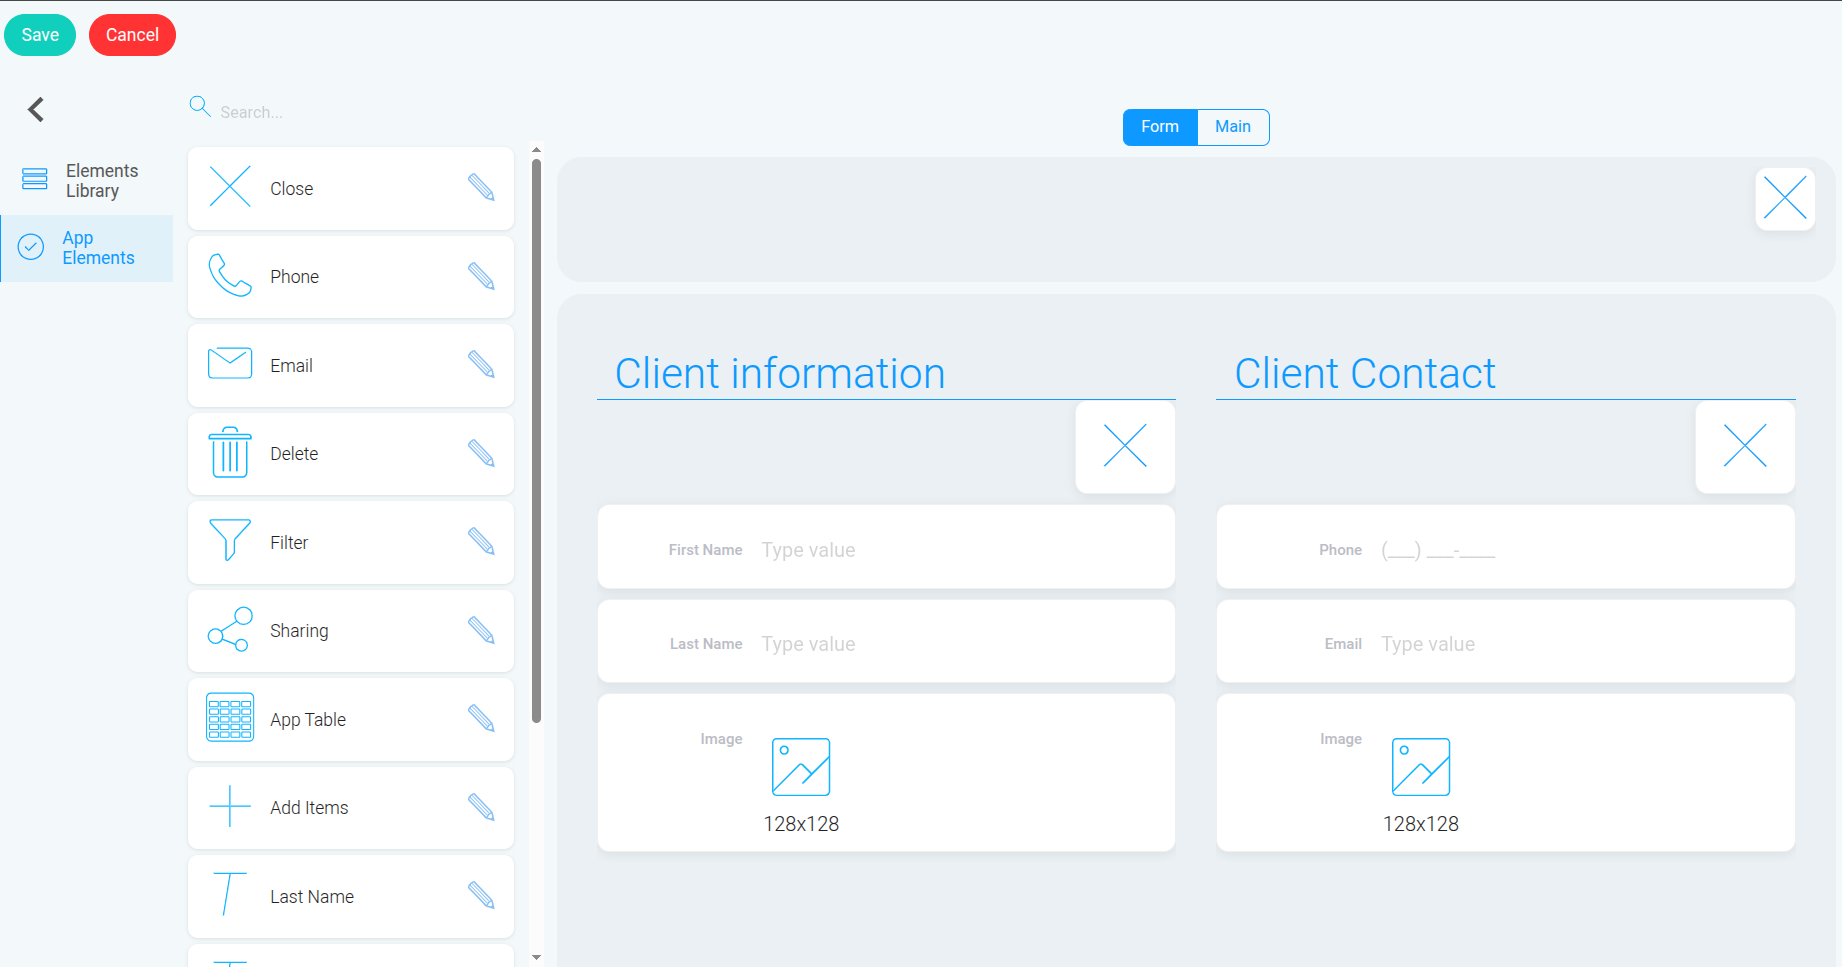The height and width of the screenshot is (967, 1842).
Task: Select the App Table grid icon
Action: 230,717
